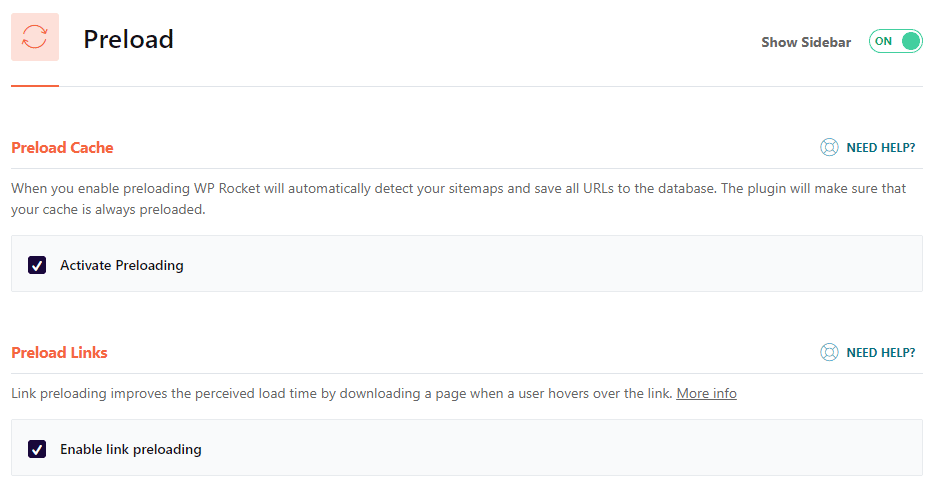Click the orange Preload refresh icon

tap(35, 38)
